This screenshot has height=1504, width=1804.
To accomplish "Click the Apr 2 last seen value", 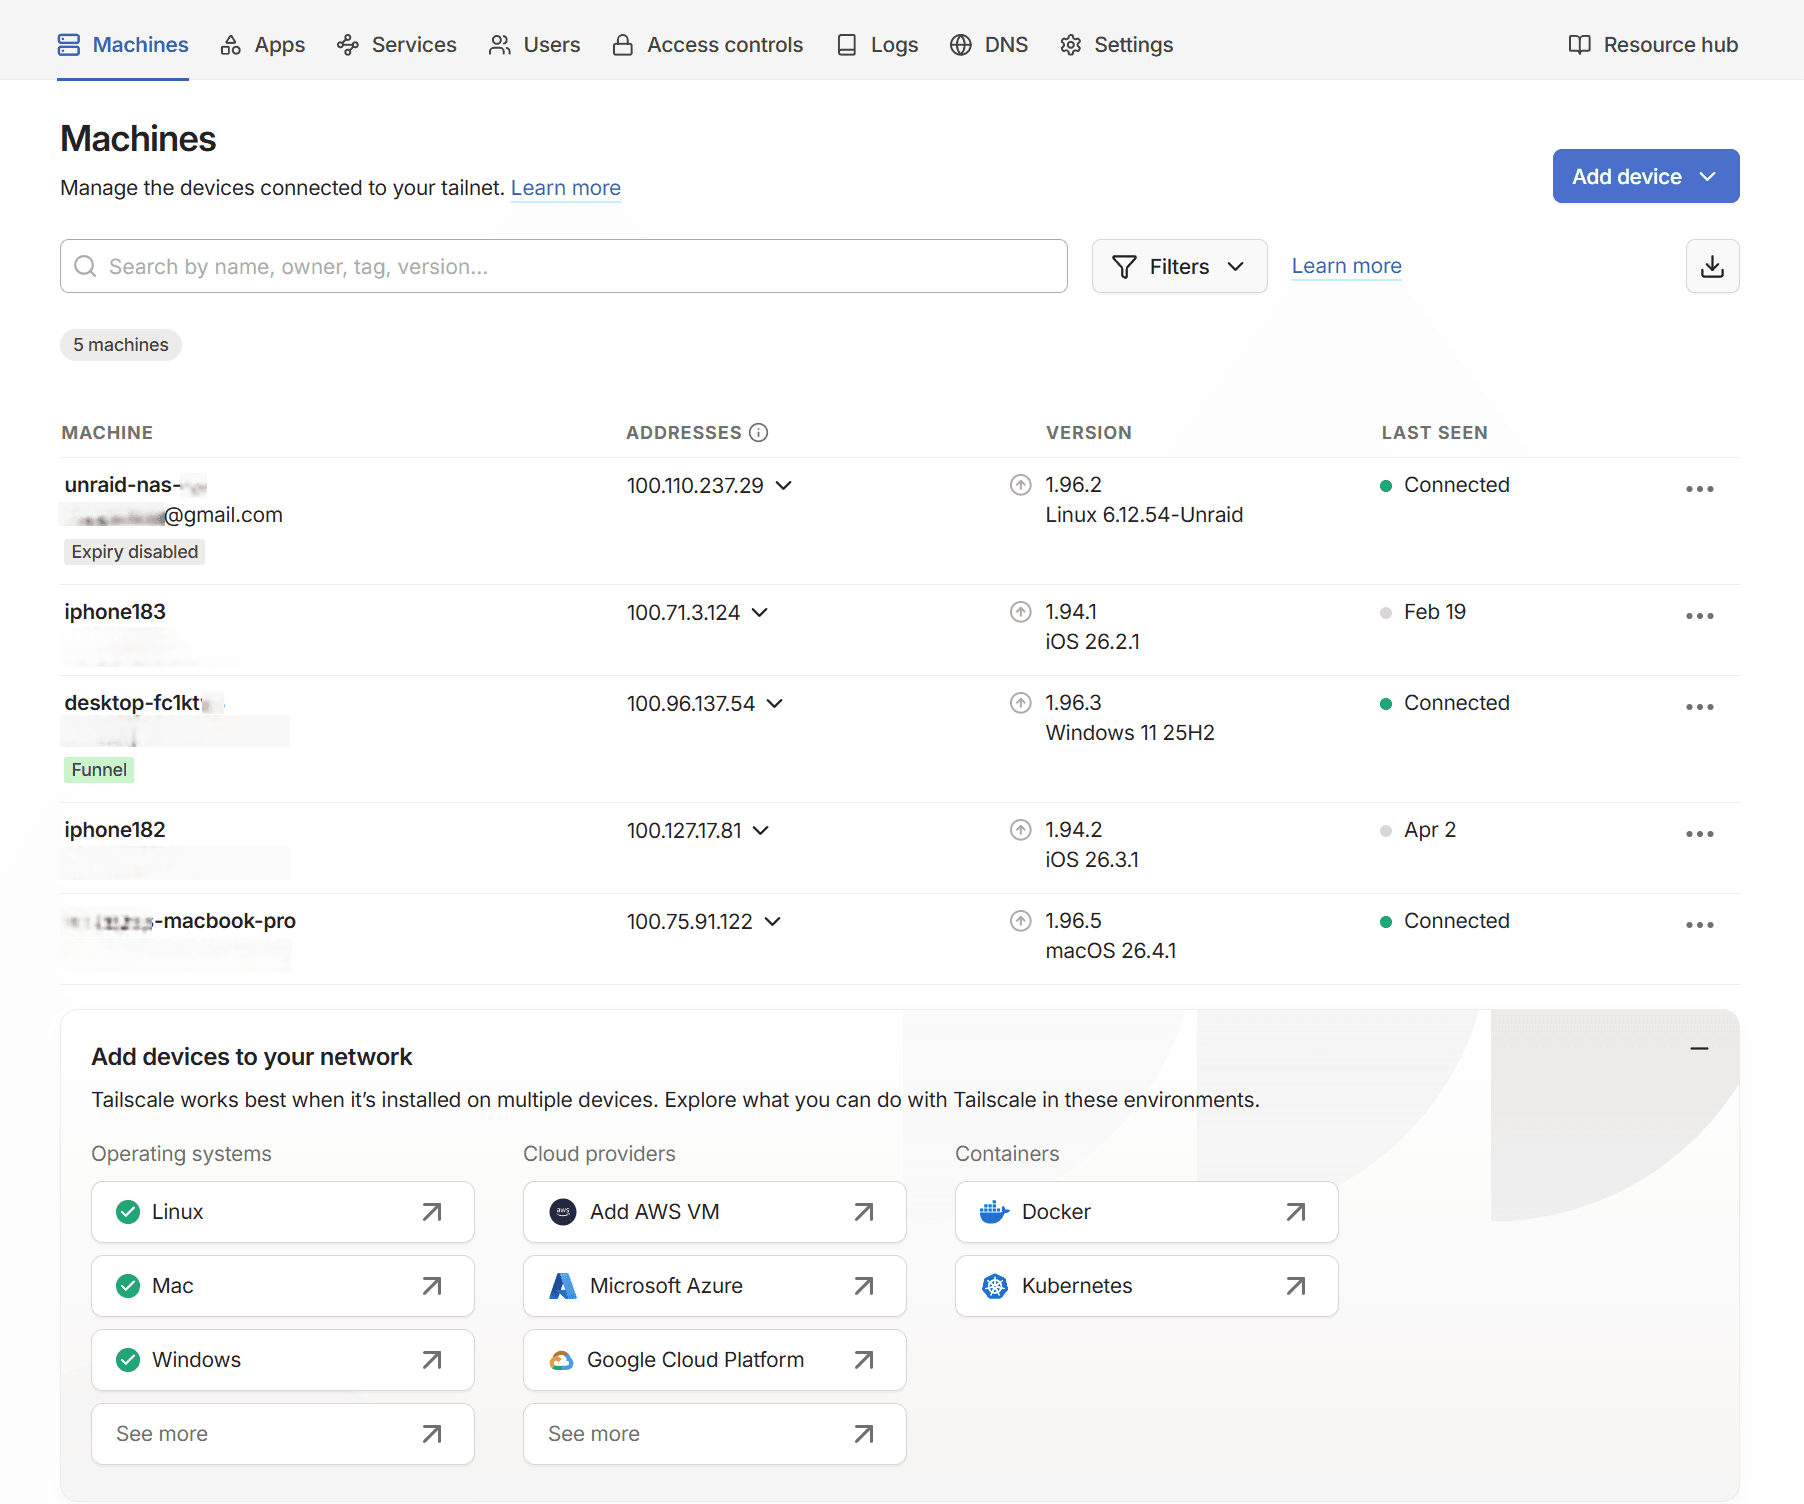I will click(x=1430, y=830).
